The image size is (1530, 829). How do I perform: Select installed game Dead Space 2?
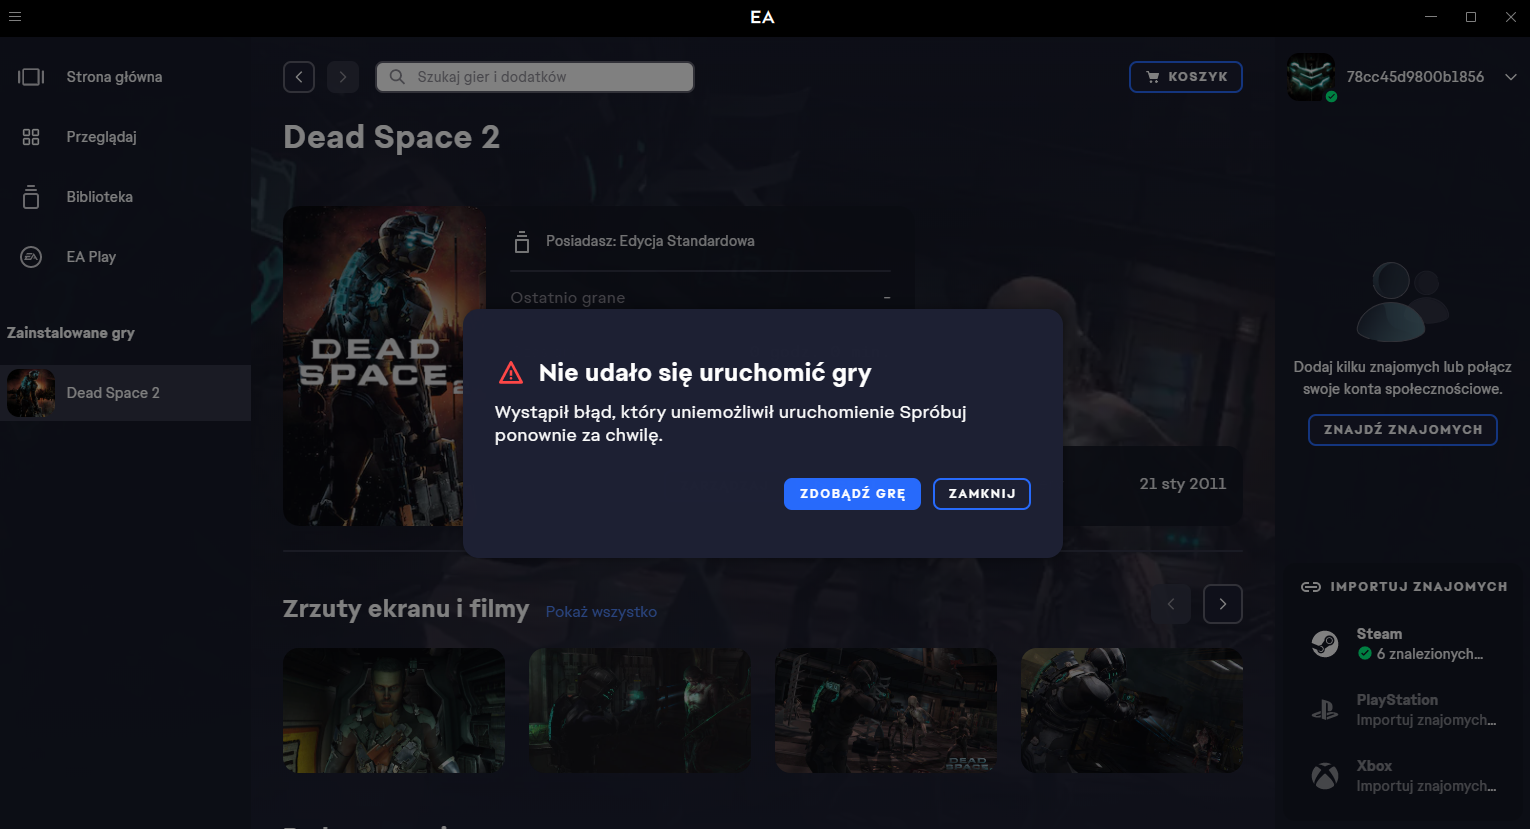pos(125,393)
